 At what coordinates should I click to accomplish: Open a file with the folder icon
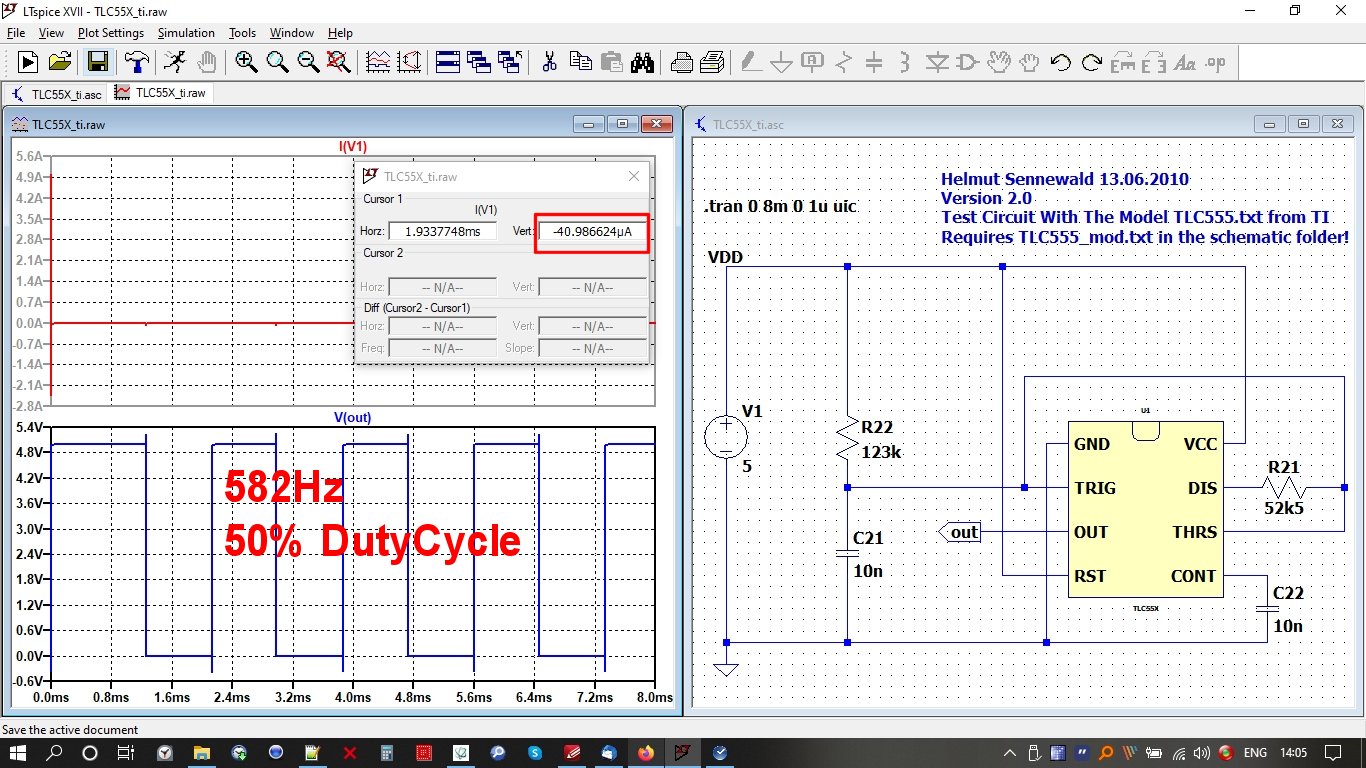[60, 62]
